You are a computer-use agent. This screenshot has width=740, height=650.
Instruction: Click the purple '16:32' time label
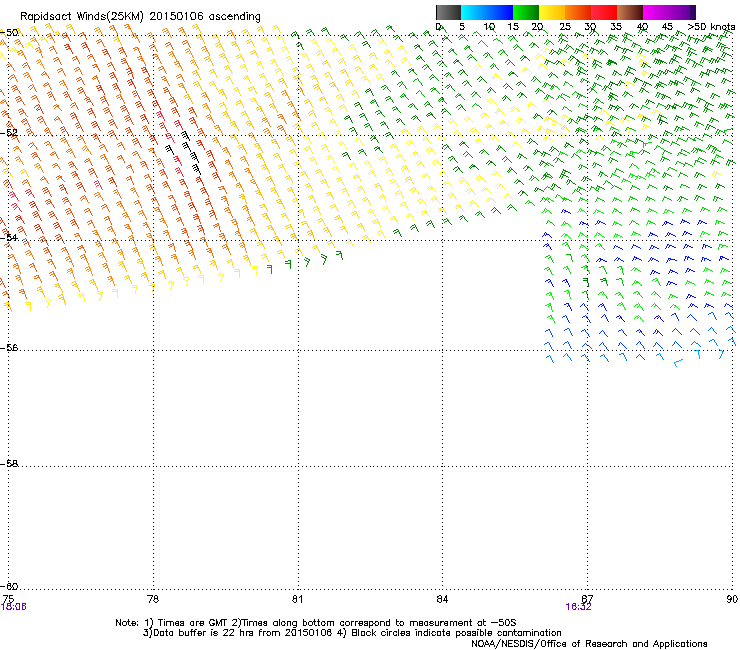pyautogui.click(x=578, y=607)
